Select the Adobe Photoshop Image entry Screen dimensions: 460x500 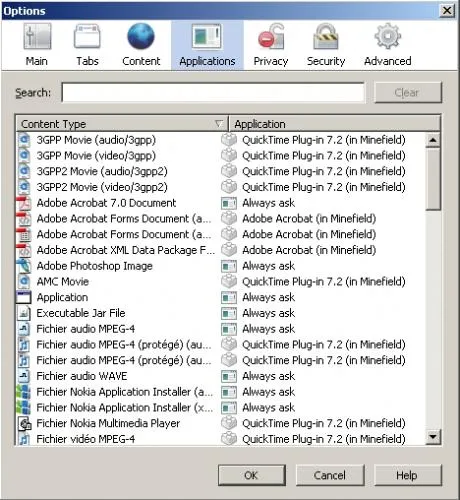click(x=94, y=266)
